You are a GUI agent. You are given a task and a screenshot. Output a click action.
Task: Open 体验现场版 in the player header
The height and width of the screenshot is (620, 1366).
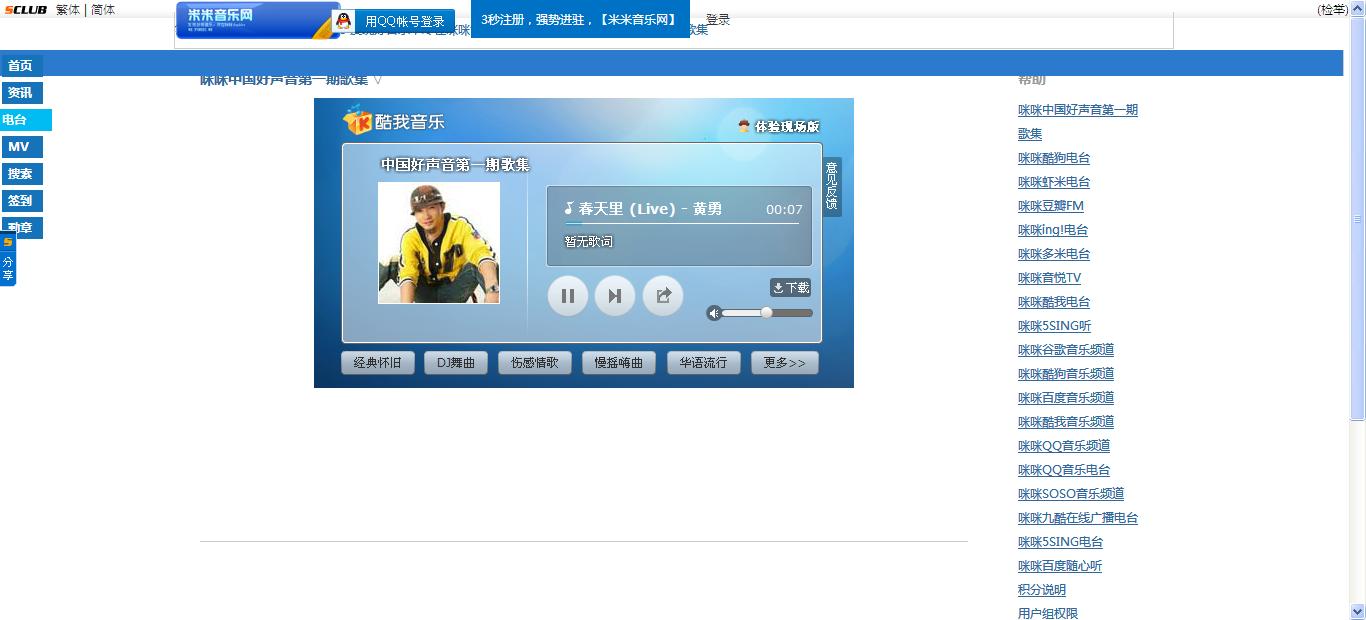tap(779, 126)
